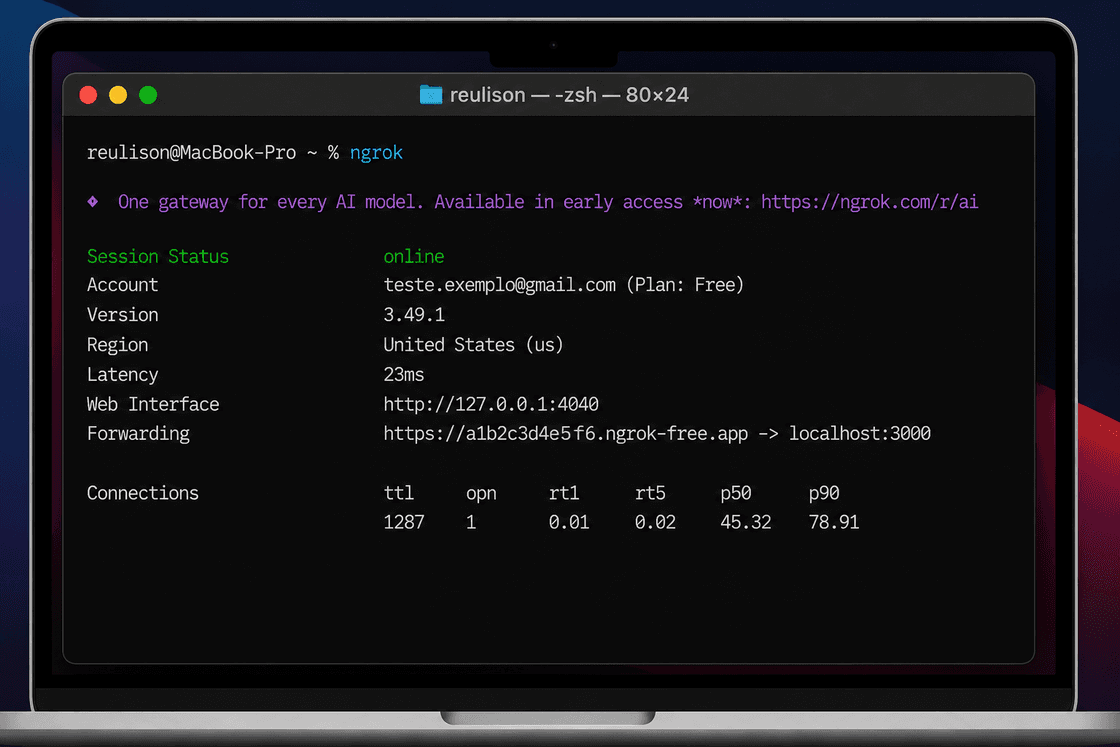Open the https://a1b2c3d4e5f6.ngrok-free.app forwarding URL
1120x747 pixels.
(x=566, y=433)
